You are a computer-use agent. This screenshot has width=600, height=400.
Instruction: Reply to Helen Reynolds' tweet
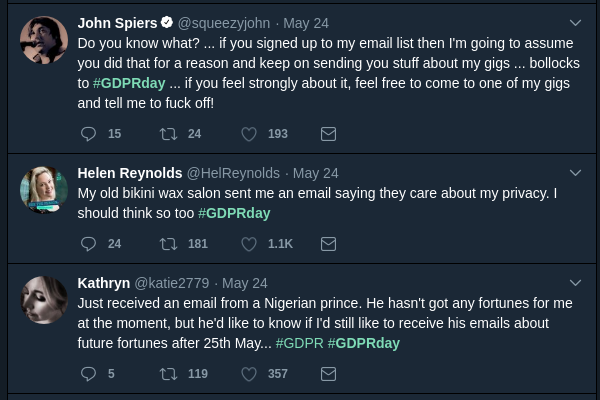tap(88, 244)
